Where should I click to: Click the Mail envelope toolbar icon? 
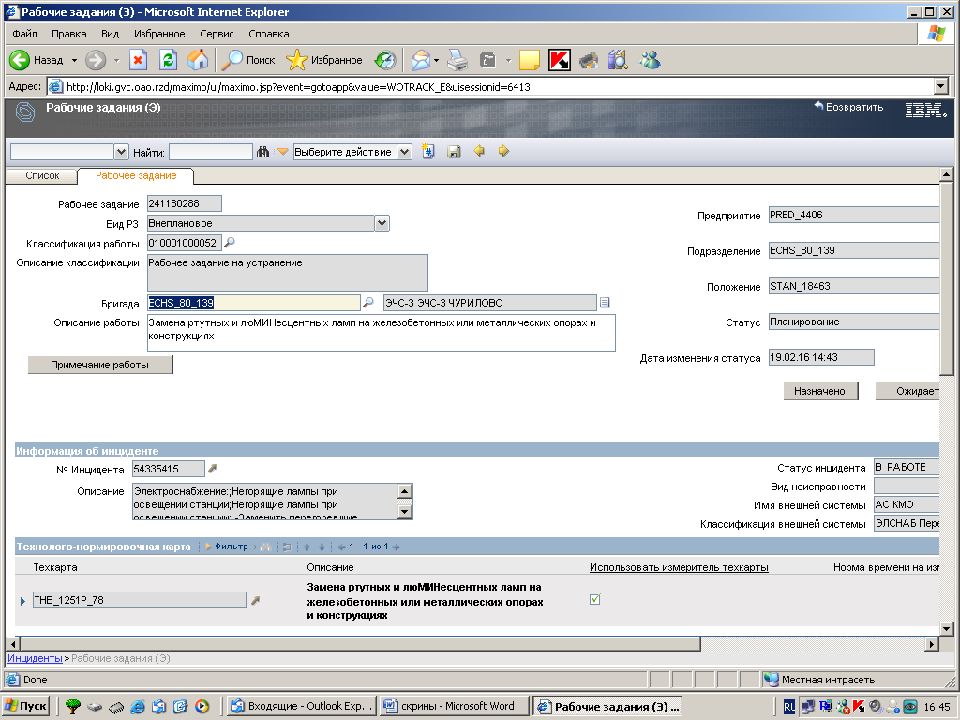421,60
